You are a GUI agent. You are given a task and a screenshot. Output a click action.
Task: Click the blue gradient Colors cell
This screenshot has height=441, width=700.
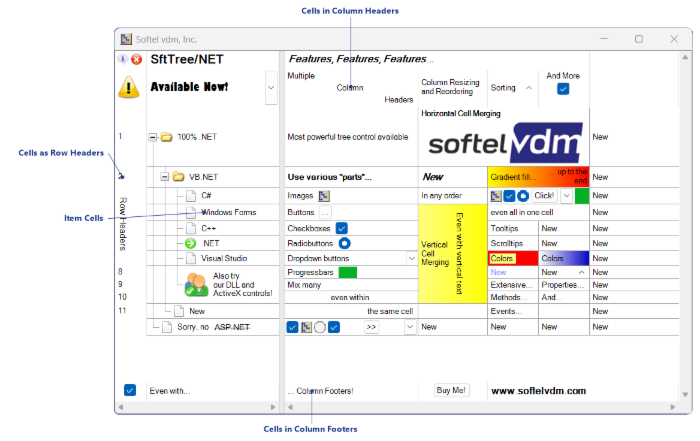pos(564,258)
